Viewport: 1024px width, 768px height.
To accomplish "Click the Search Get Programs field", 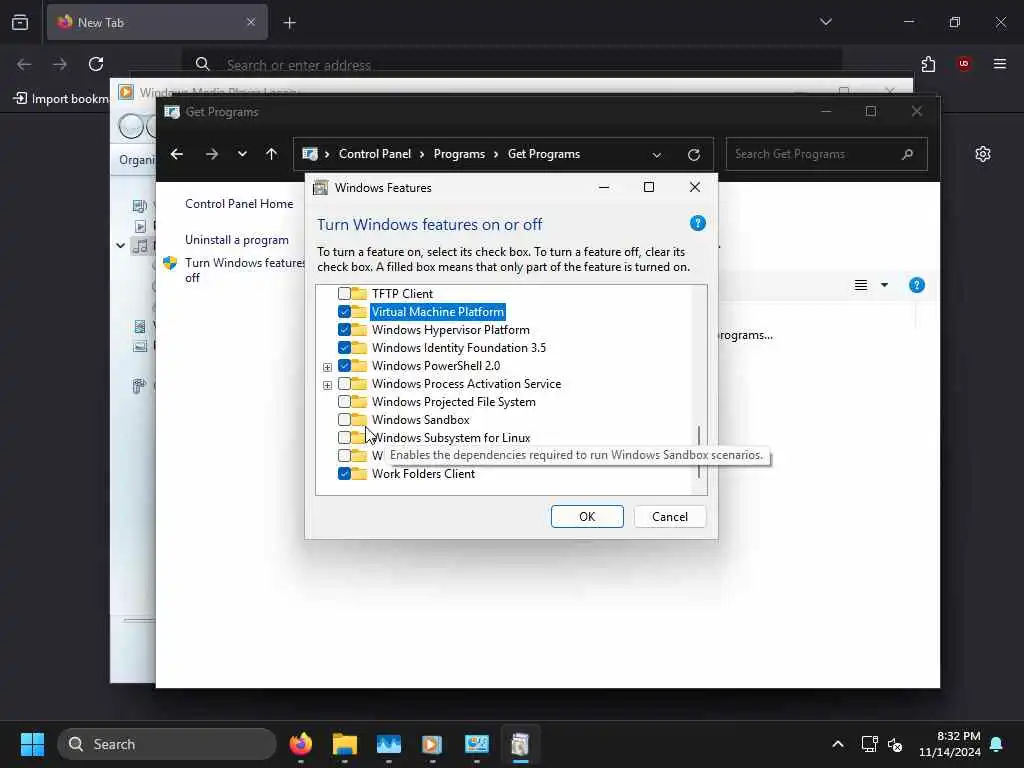I will point(826,154).
